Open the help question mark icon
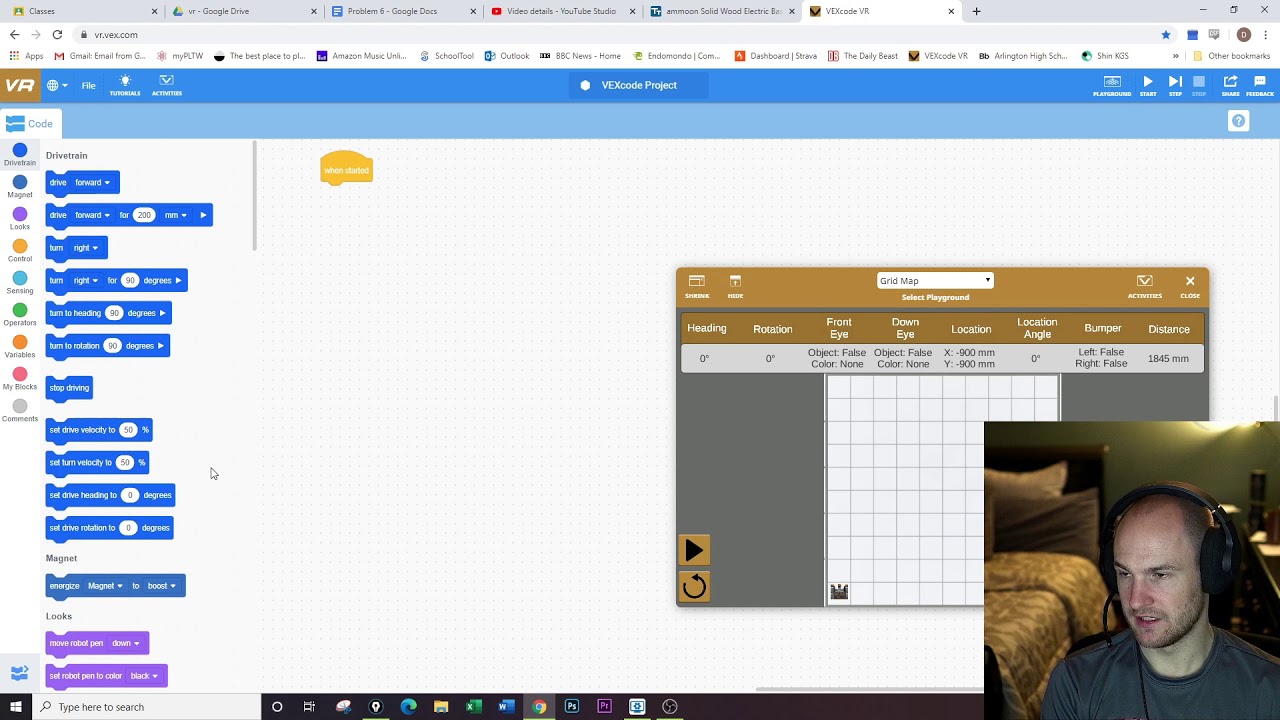The width and height of the screenshot is (1280, 720). tap(1238, 121)
